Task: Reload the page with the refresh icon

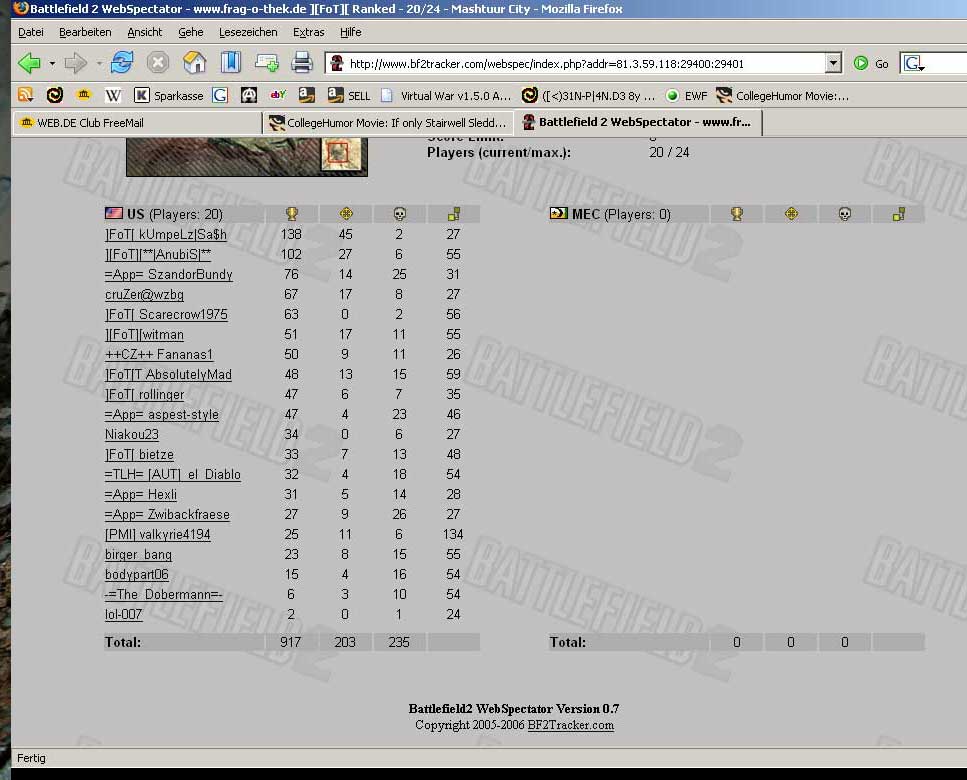Action: [x=122, y=63]
